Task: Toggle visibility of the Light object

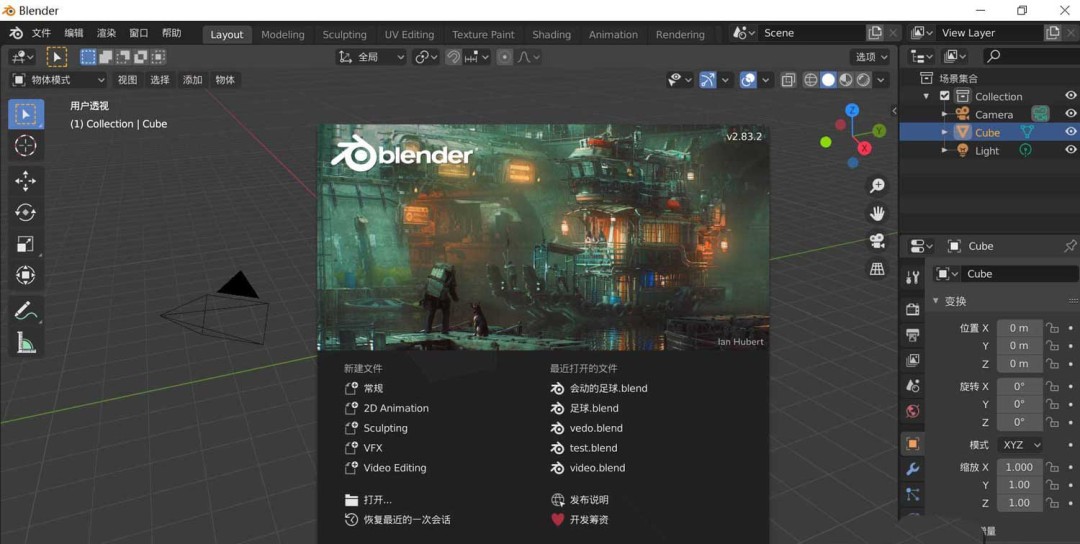Action: pos(1070,150)
